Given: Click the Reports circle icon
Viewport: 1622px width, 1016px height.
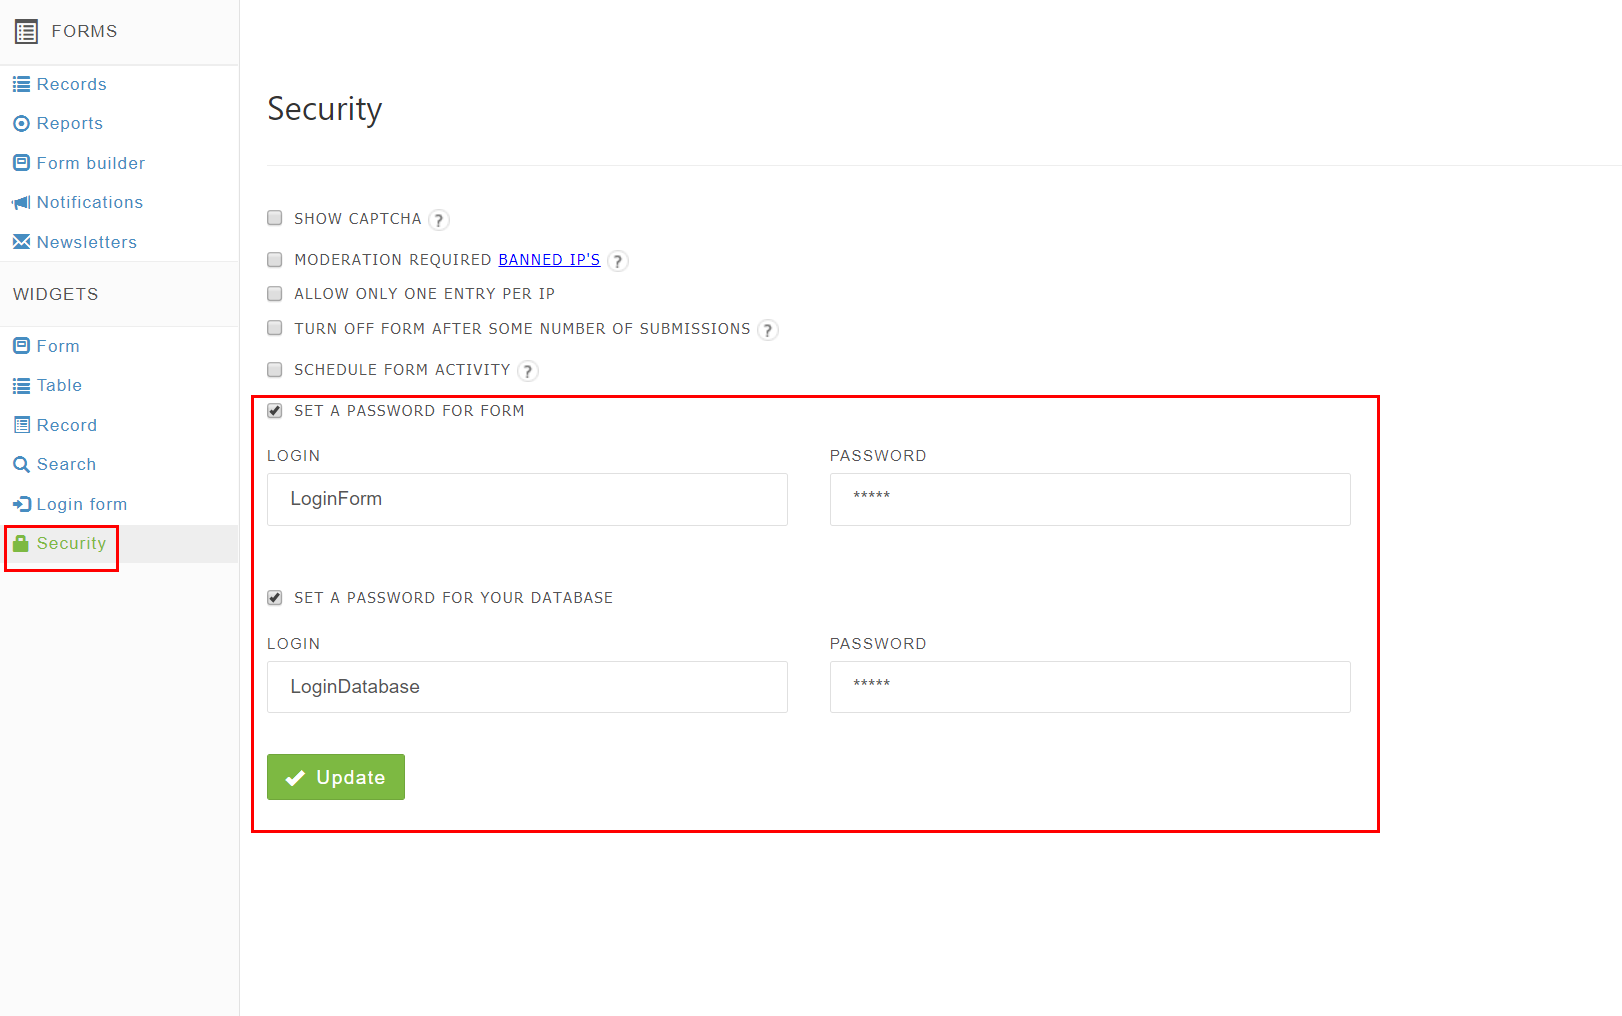Looking at the screenshot, I should [x=21, y=124].
